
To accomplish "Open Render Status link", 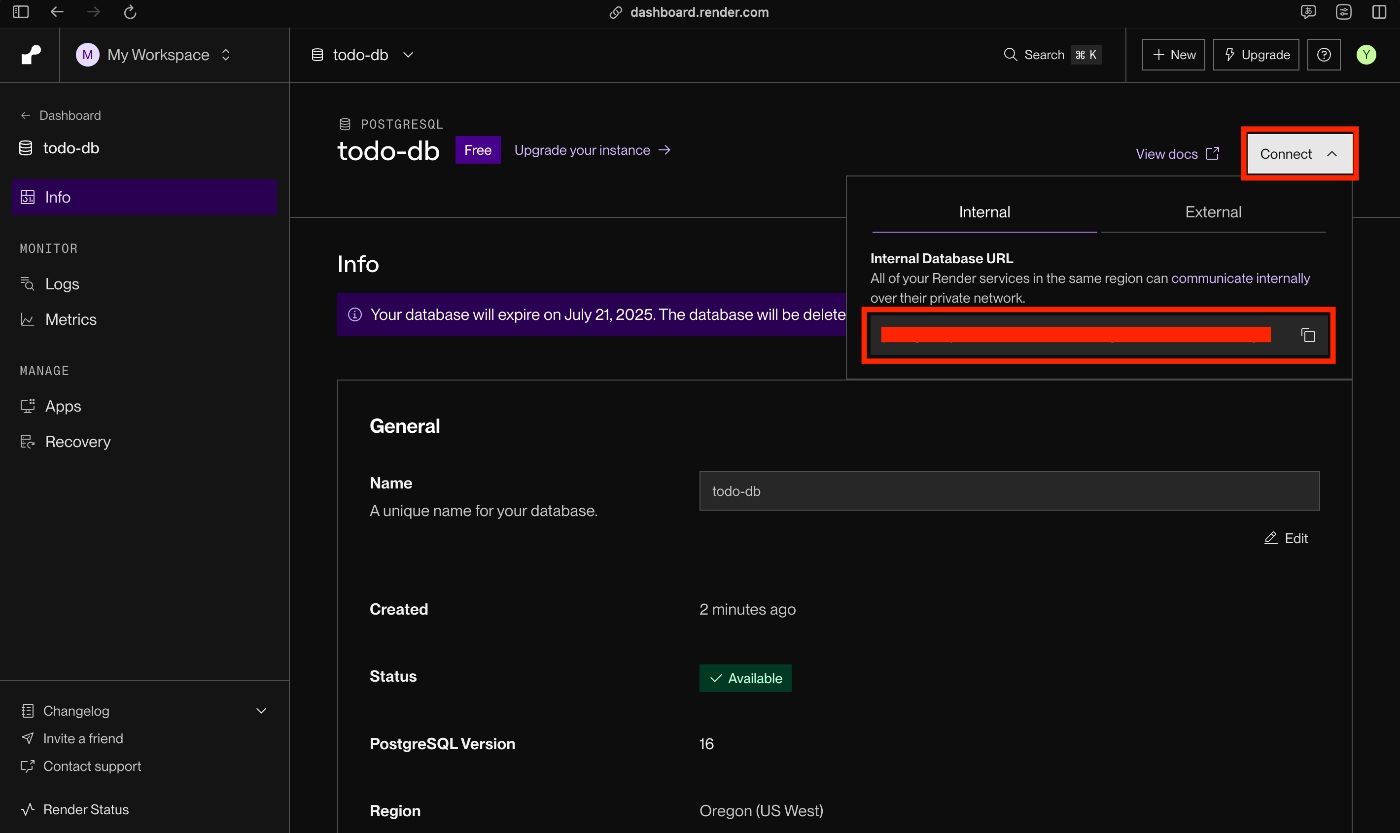I will click(86, 810).
